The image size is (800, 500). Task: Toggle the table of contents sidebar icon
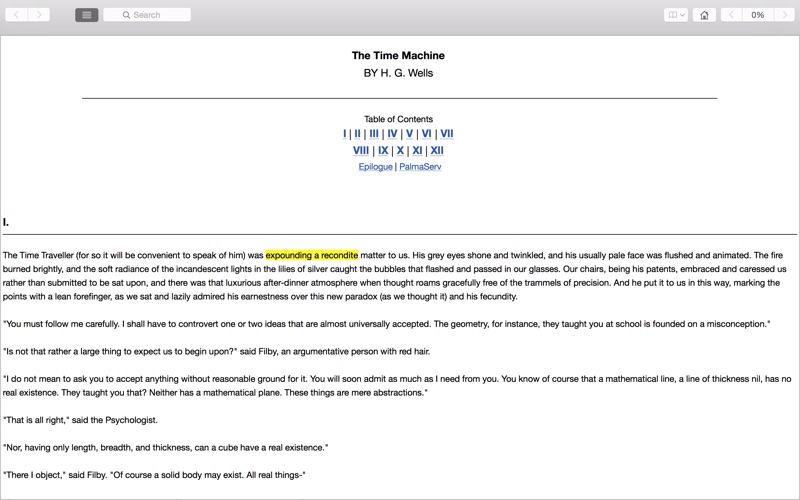pyautogui.click(x=87, y=15)
